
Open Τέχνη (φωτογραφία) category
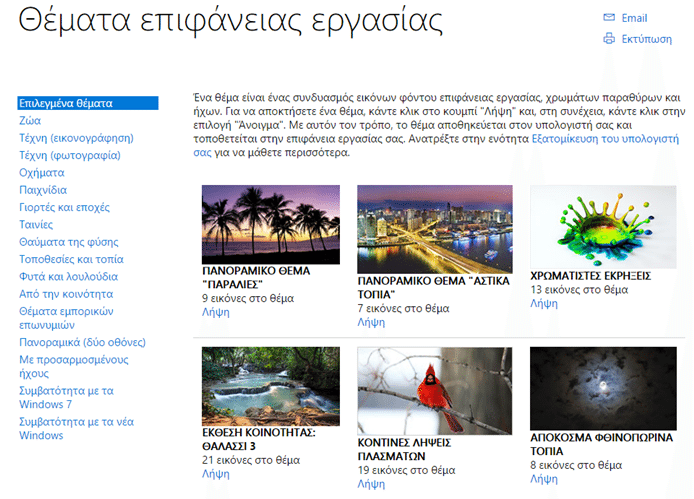point(69,155)
